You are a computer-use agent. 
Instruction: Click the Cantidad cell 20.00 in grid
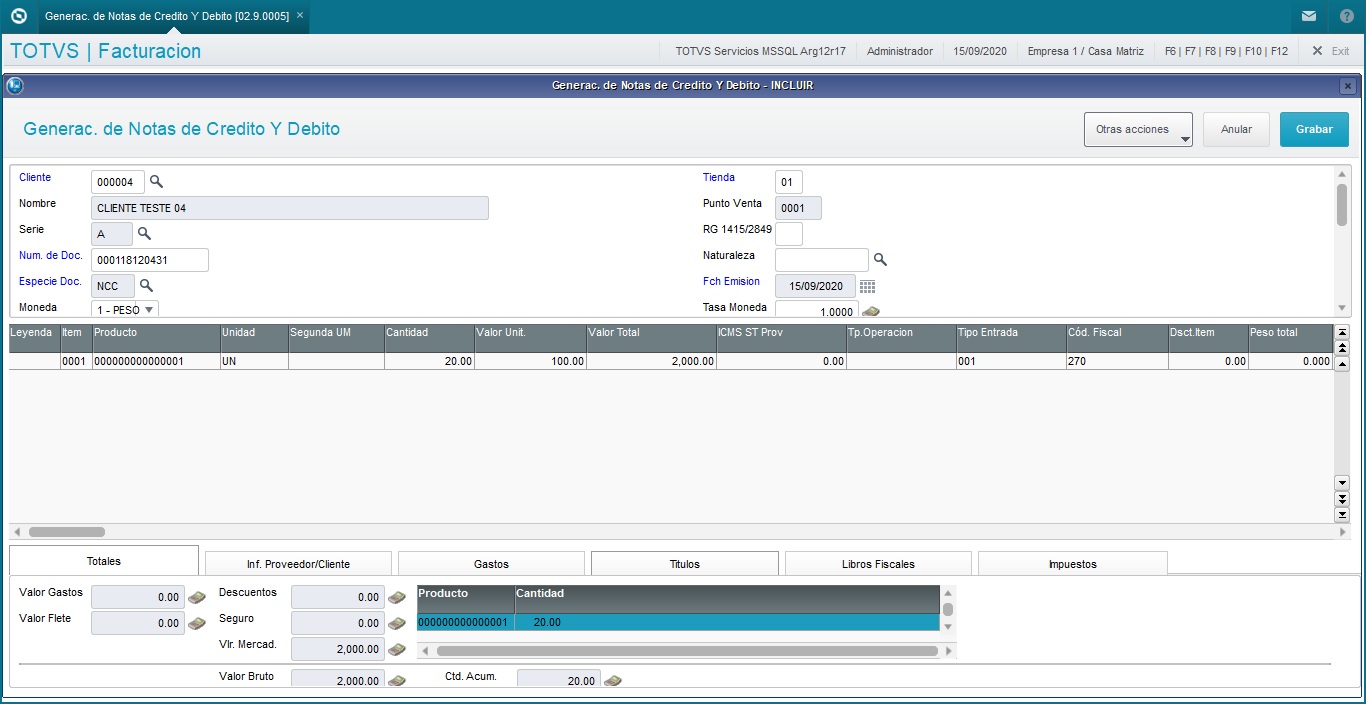[x=430, y=361]
